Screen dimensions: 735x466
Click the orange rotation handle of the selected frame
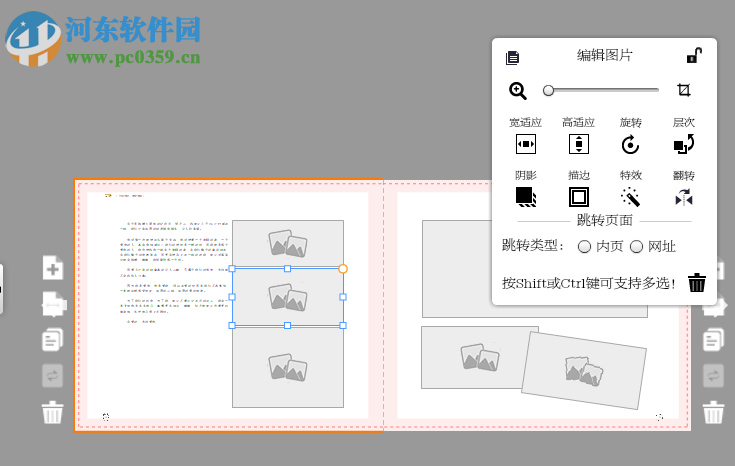click(x=343, y=269)
